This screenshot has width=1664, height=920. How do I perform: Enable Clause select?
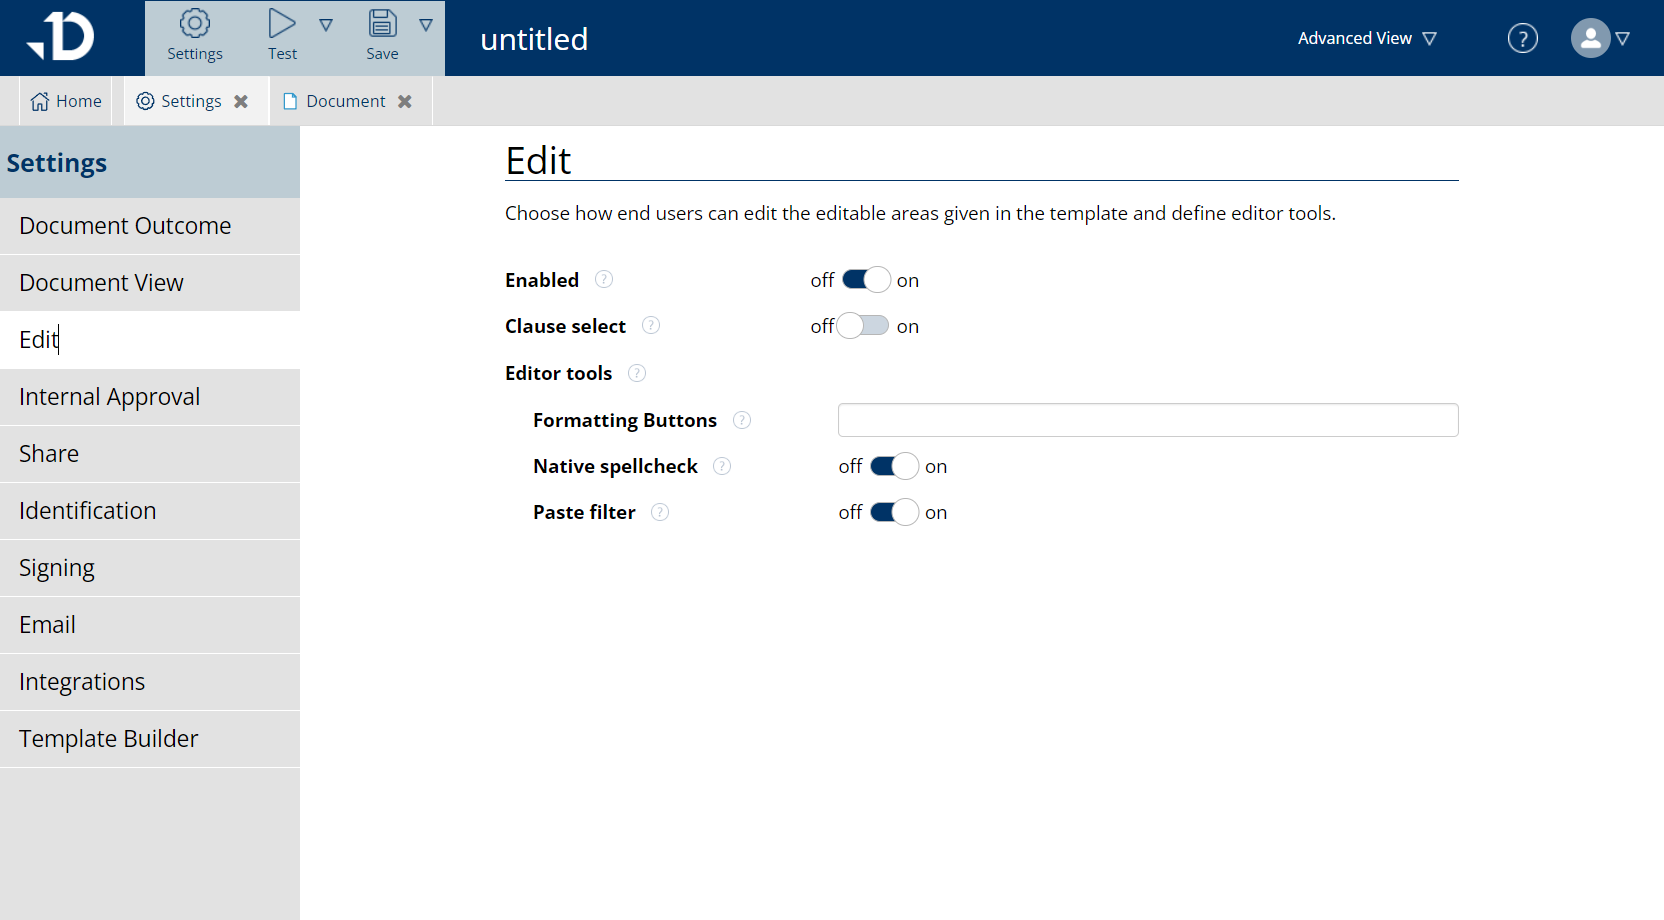click(862, 325)
